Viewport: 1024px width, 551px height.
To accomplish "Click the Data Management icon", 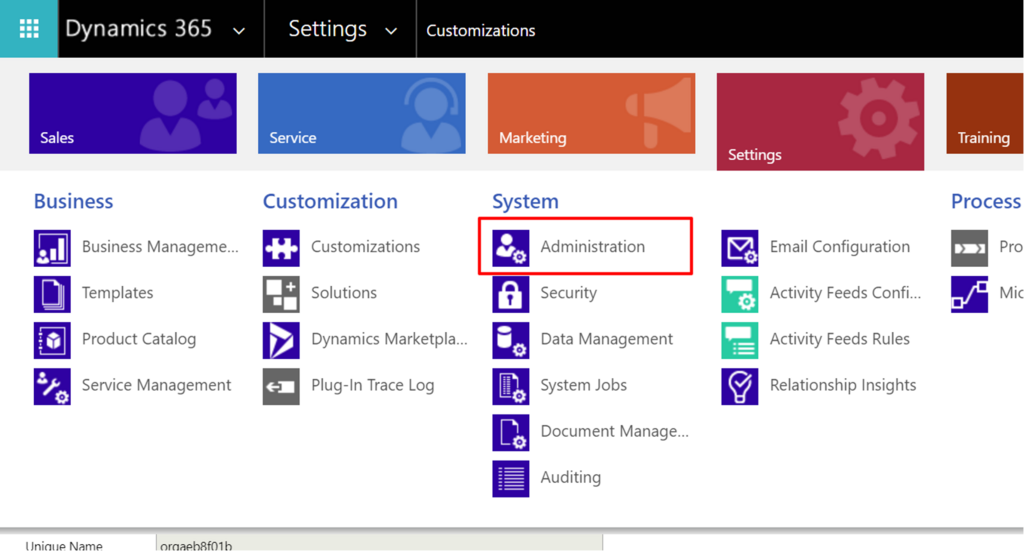I will pyautogui.click(x=511, y=340).
